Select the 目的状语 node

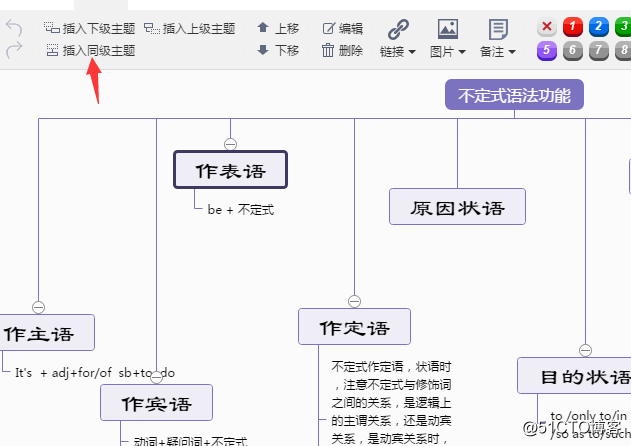coord(575,376)
